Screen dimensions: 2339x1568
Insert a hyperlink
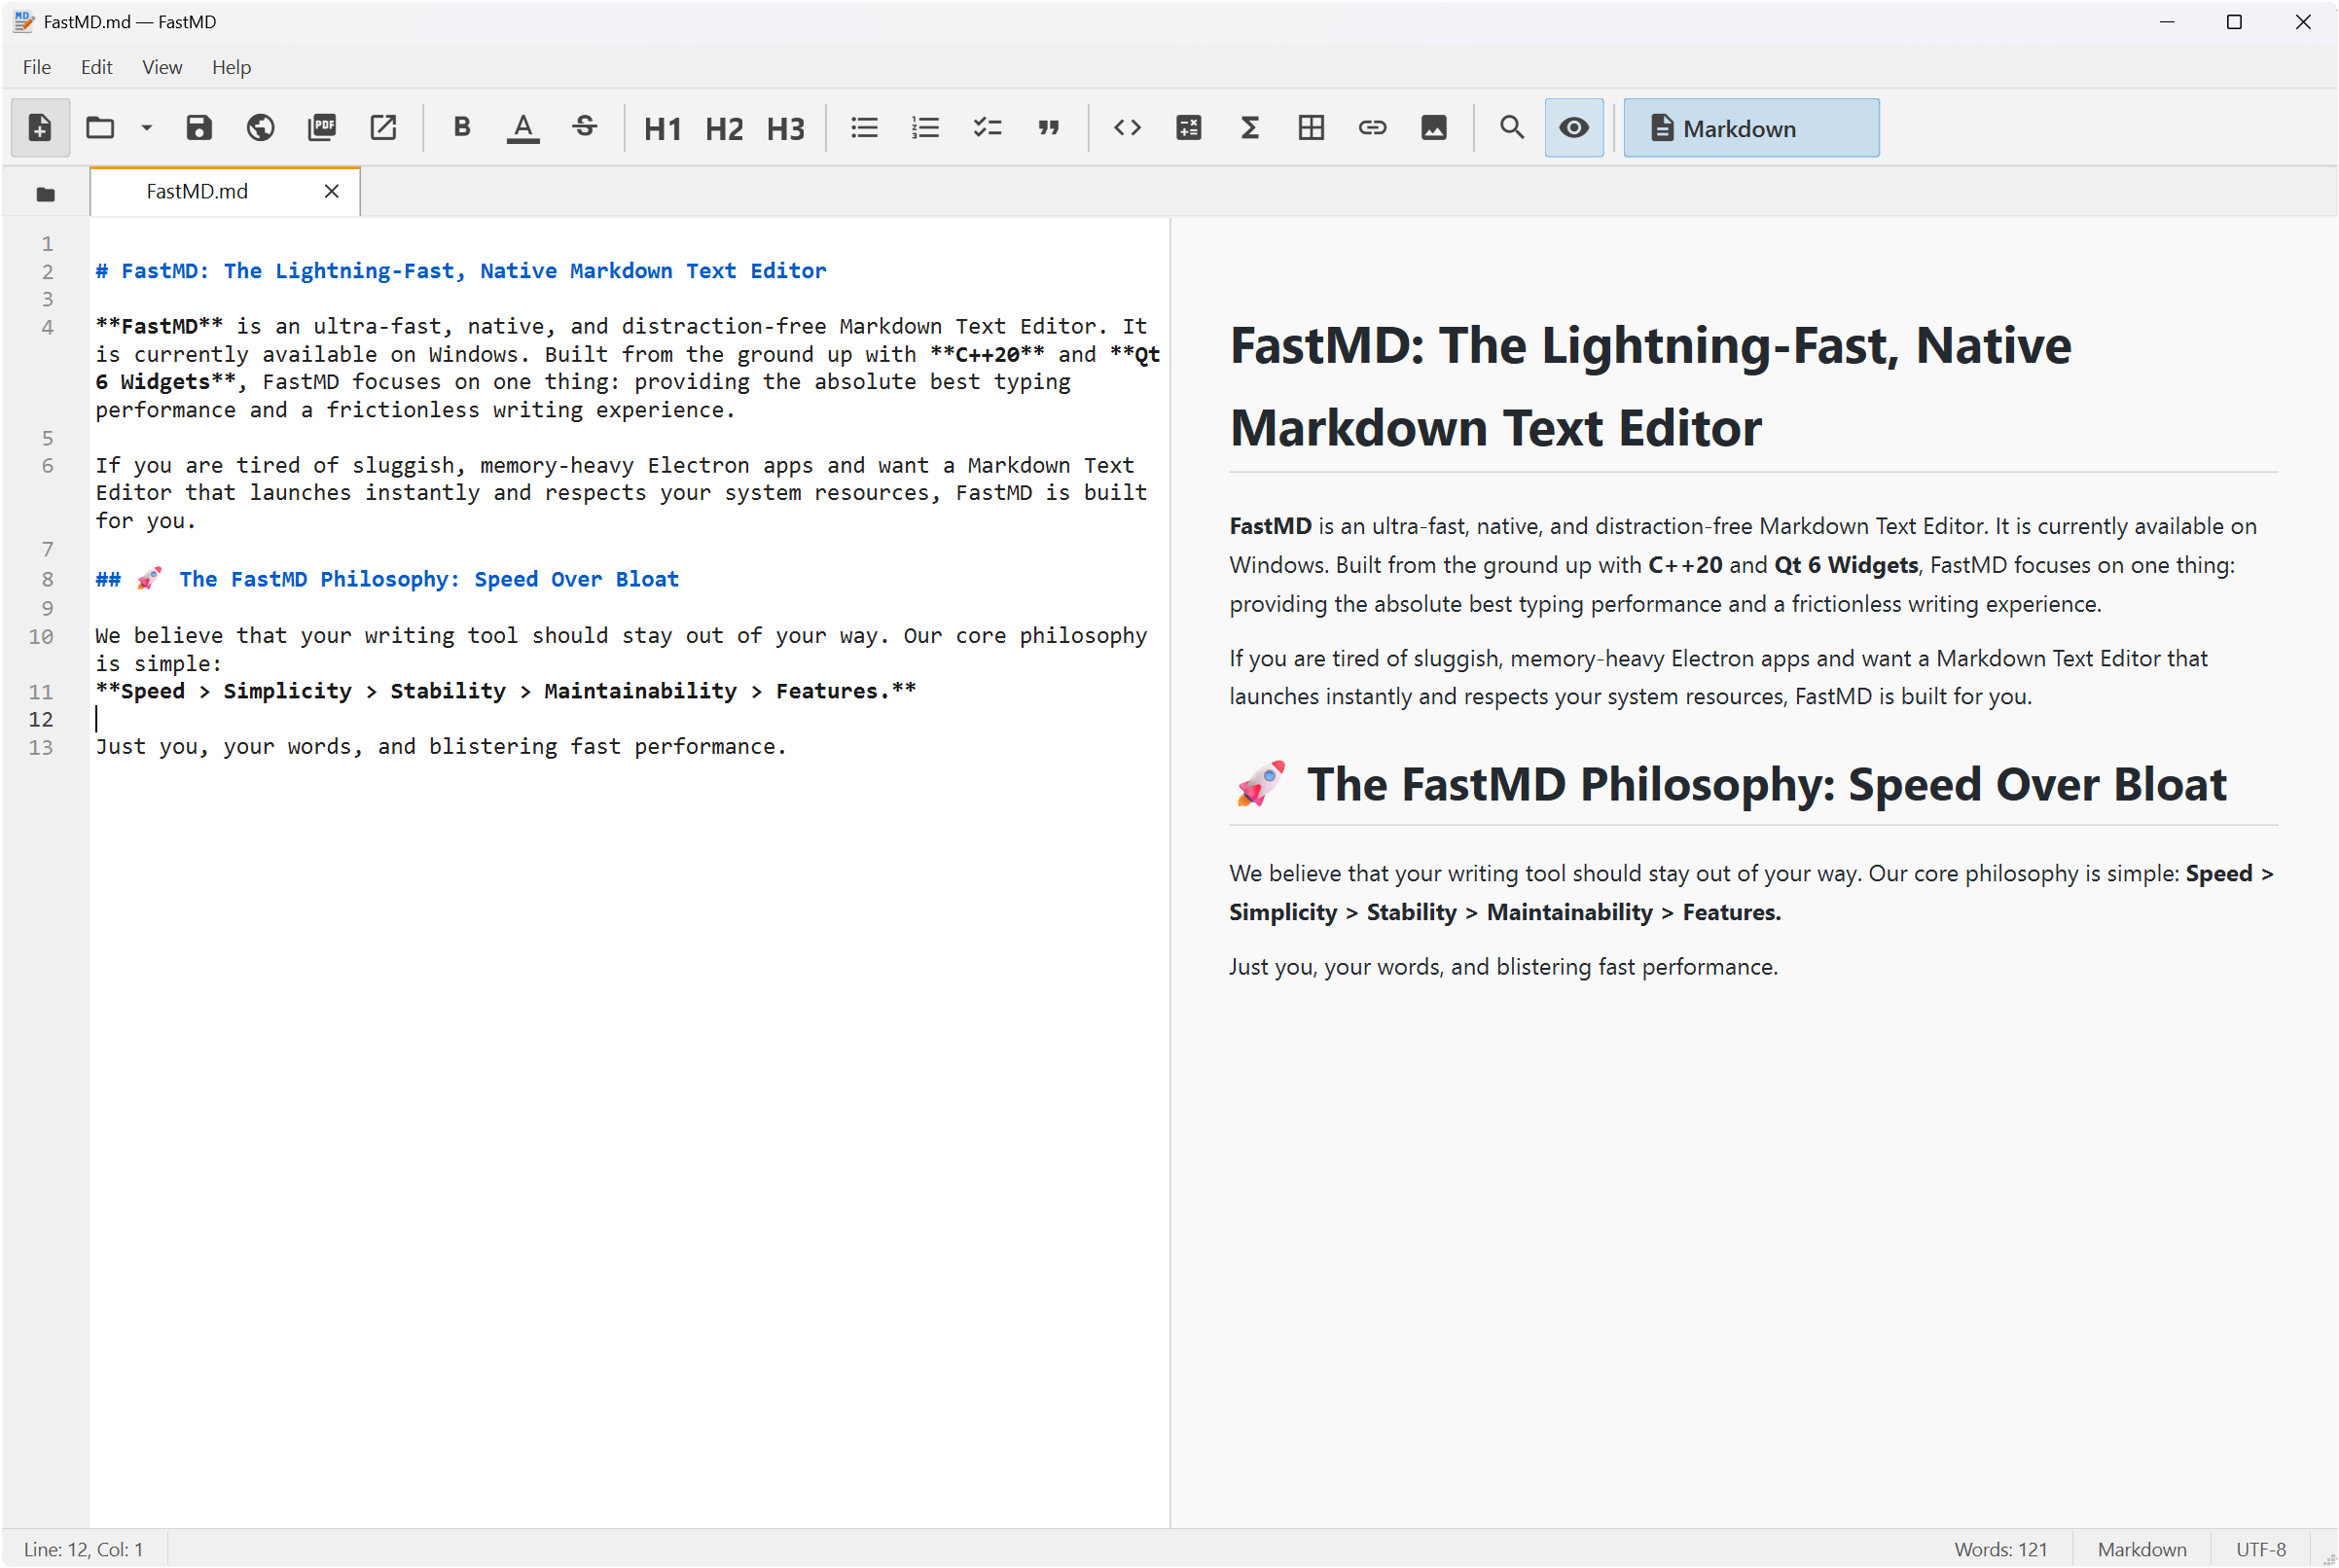1372,128
